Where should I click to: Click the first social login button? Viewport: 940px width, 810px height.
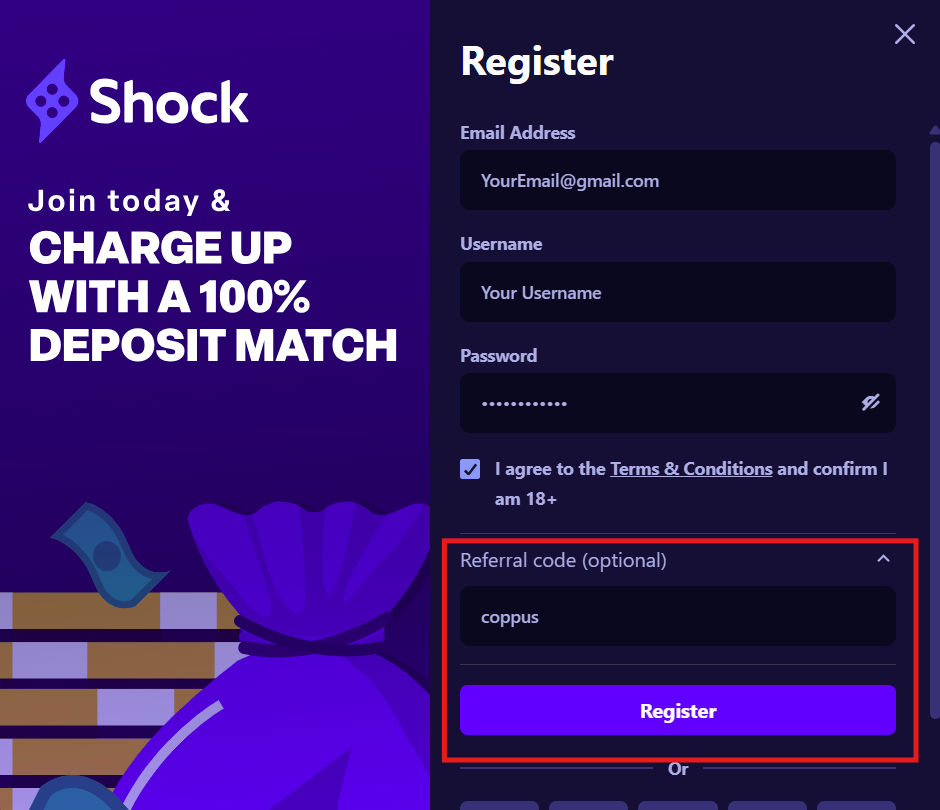(x=499, y=804)
